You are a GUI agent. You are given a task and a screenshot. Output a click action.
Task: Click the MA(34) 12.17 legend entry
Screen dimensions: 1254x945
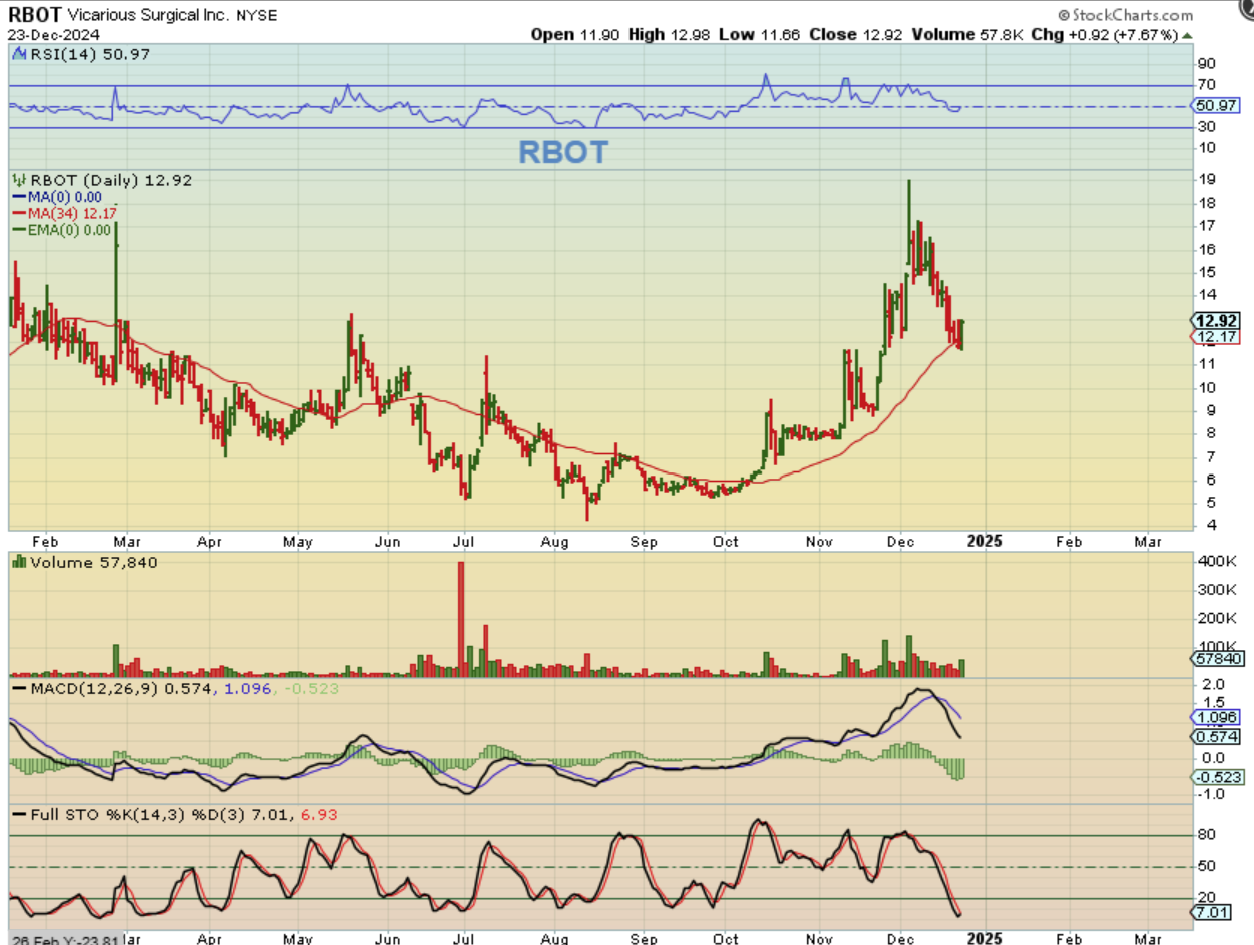63,213
